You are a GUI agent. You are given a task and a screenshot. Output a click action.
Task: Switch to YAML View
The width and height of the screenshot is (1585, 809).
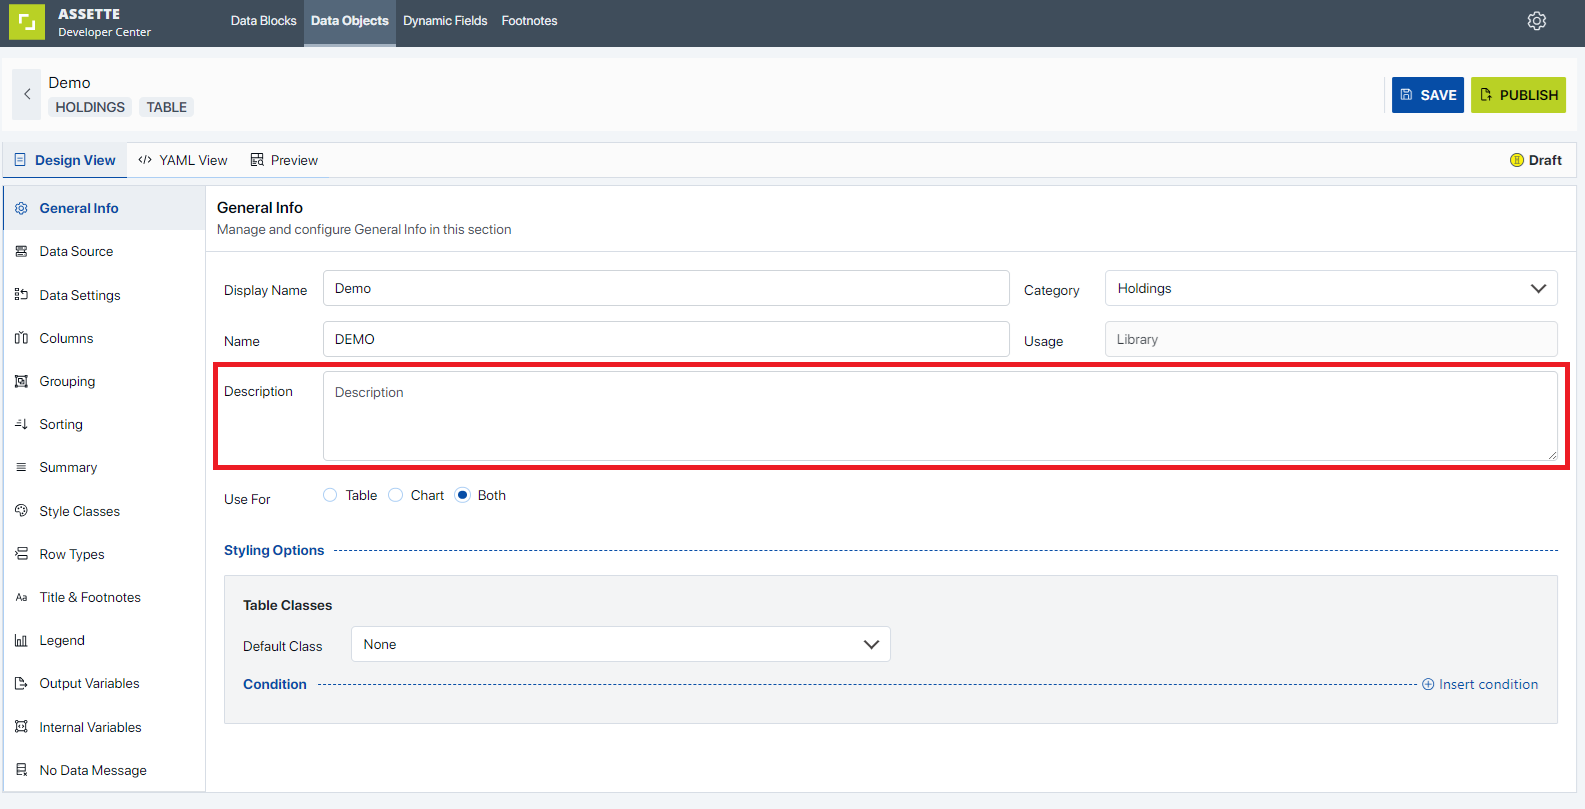pos(183,160)
